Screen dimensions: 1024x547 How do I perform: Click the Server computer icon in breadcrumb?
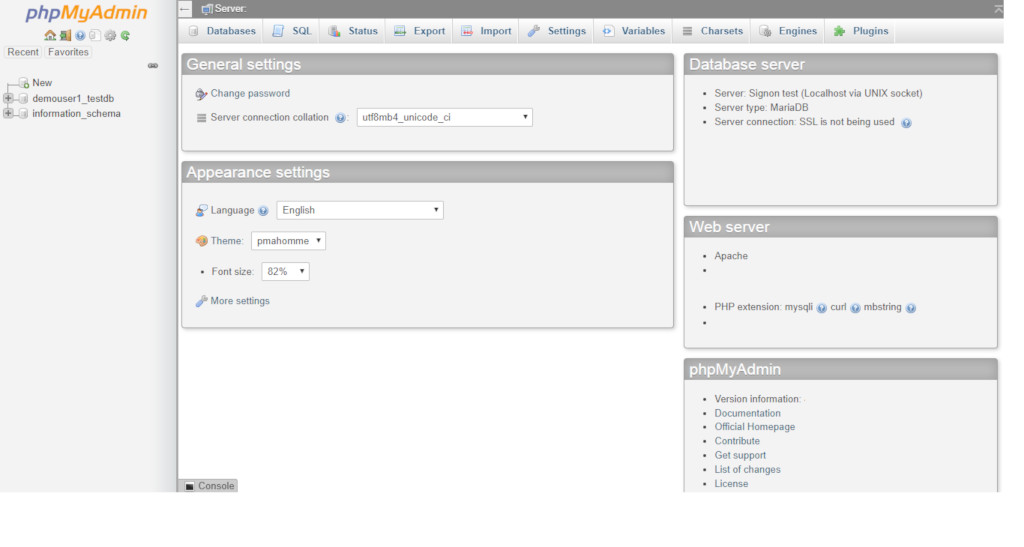(207, 9)
